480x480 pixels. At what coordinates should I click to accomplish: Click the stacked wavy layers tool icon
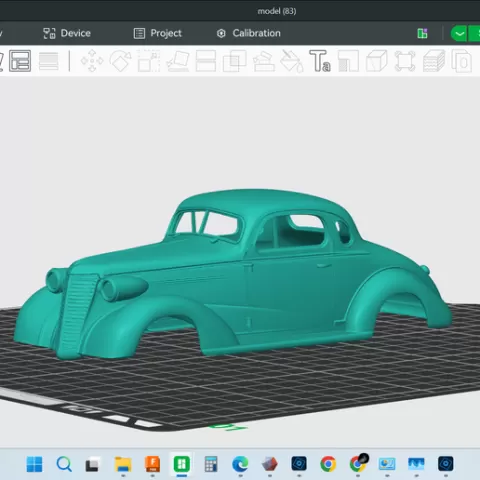tap(434, 61)
